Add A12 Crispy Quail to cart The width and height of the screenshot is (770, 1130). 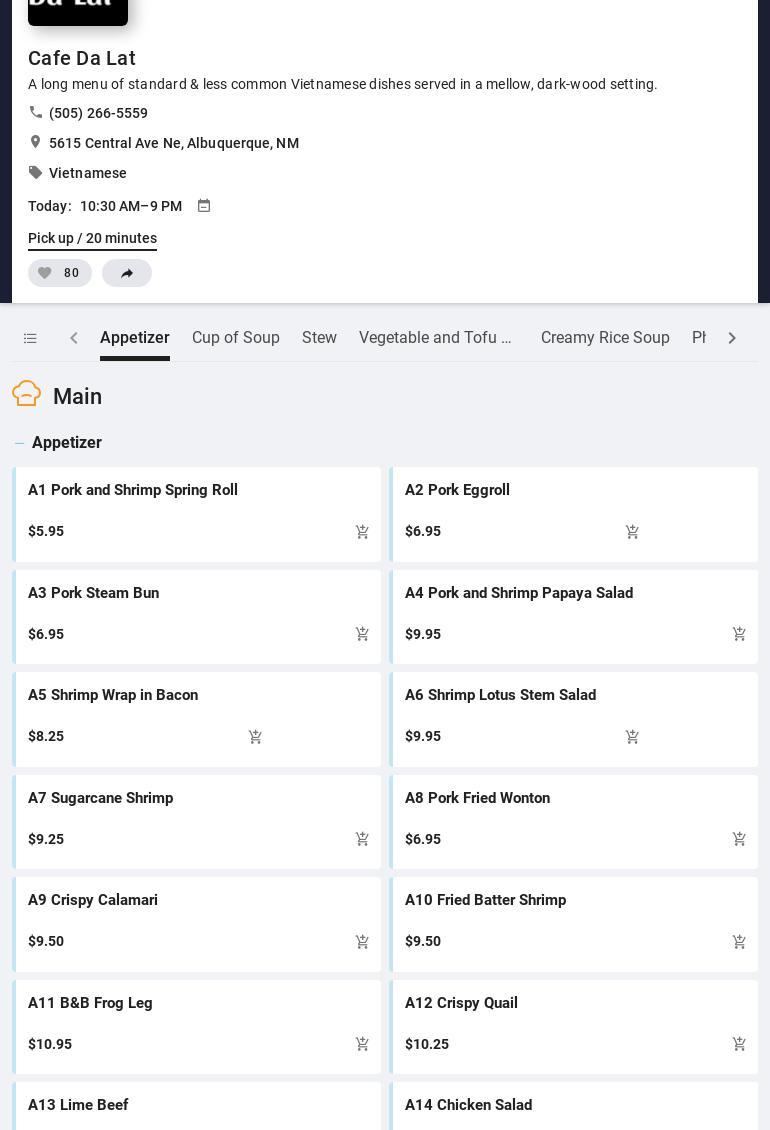(739, 1044)
